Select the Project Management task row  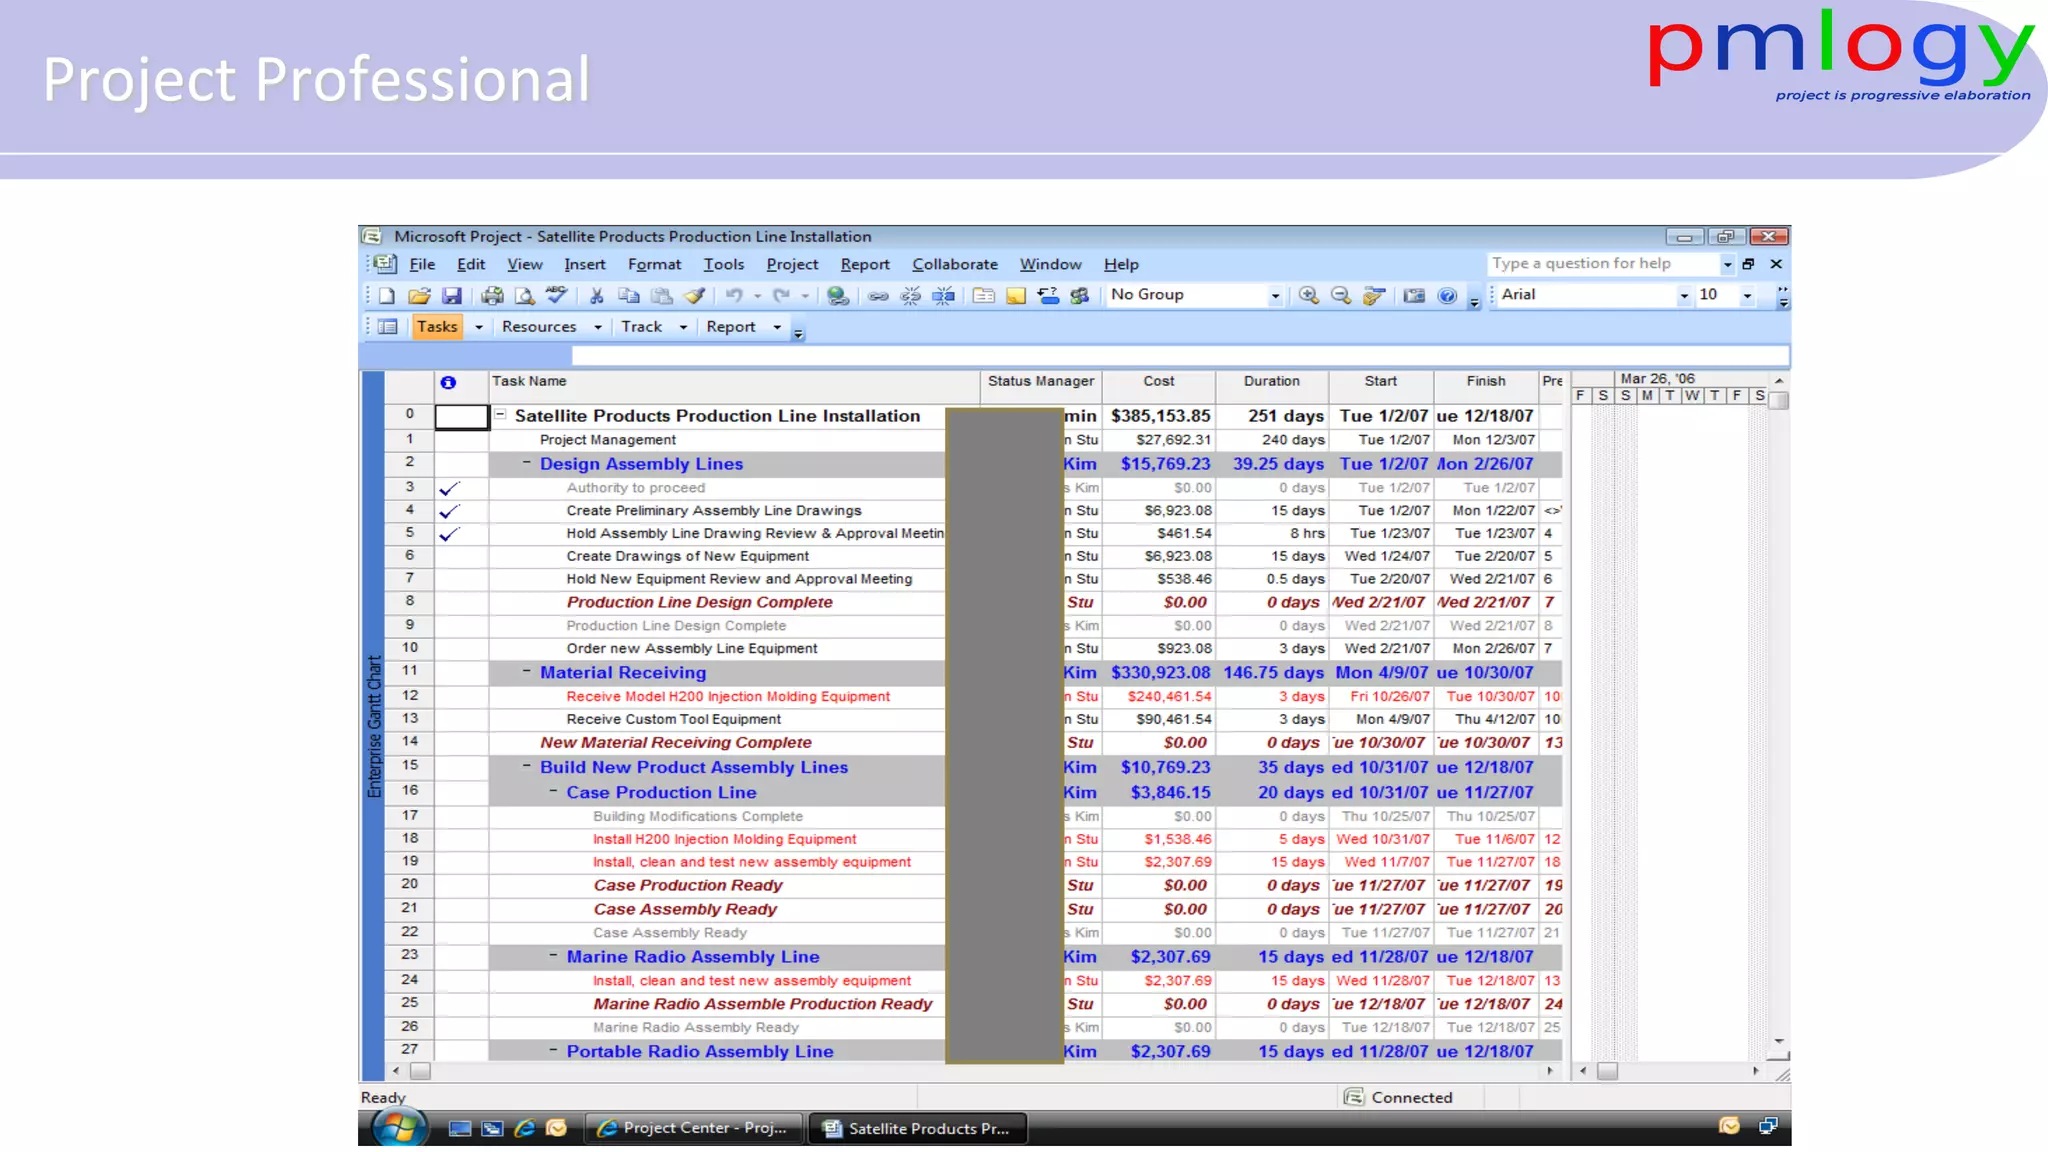click(x=972, y=439)
